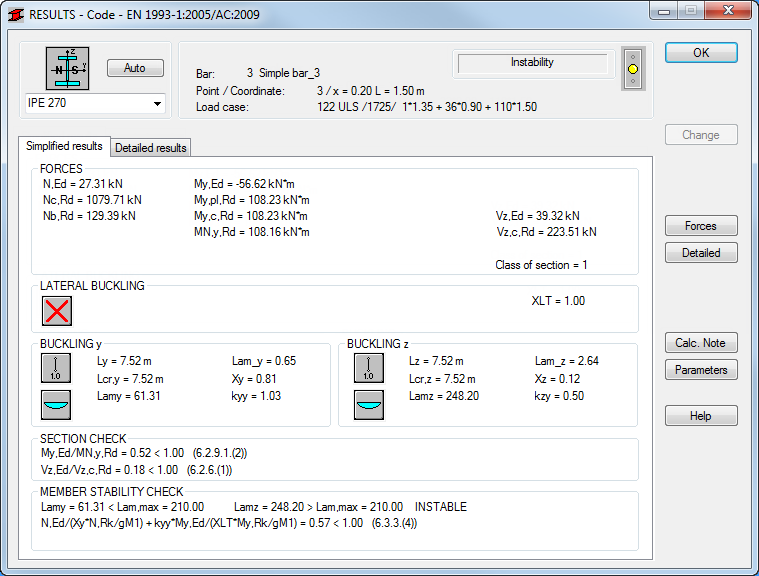Select the Vz,c,Rd = 223.51 kN value
The width and height of the screenshot is (759, 576).
546,232
